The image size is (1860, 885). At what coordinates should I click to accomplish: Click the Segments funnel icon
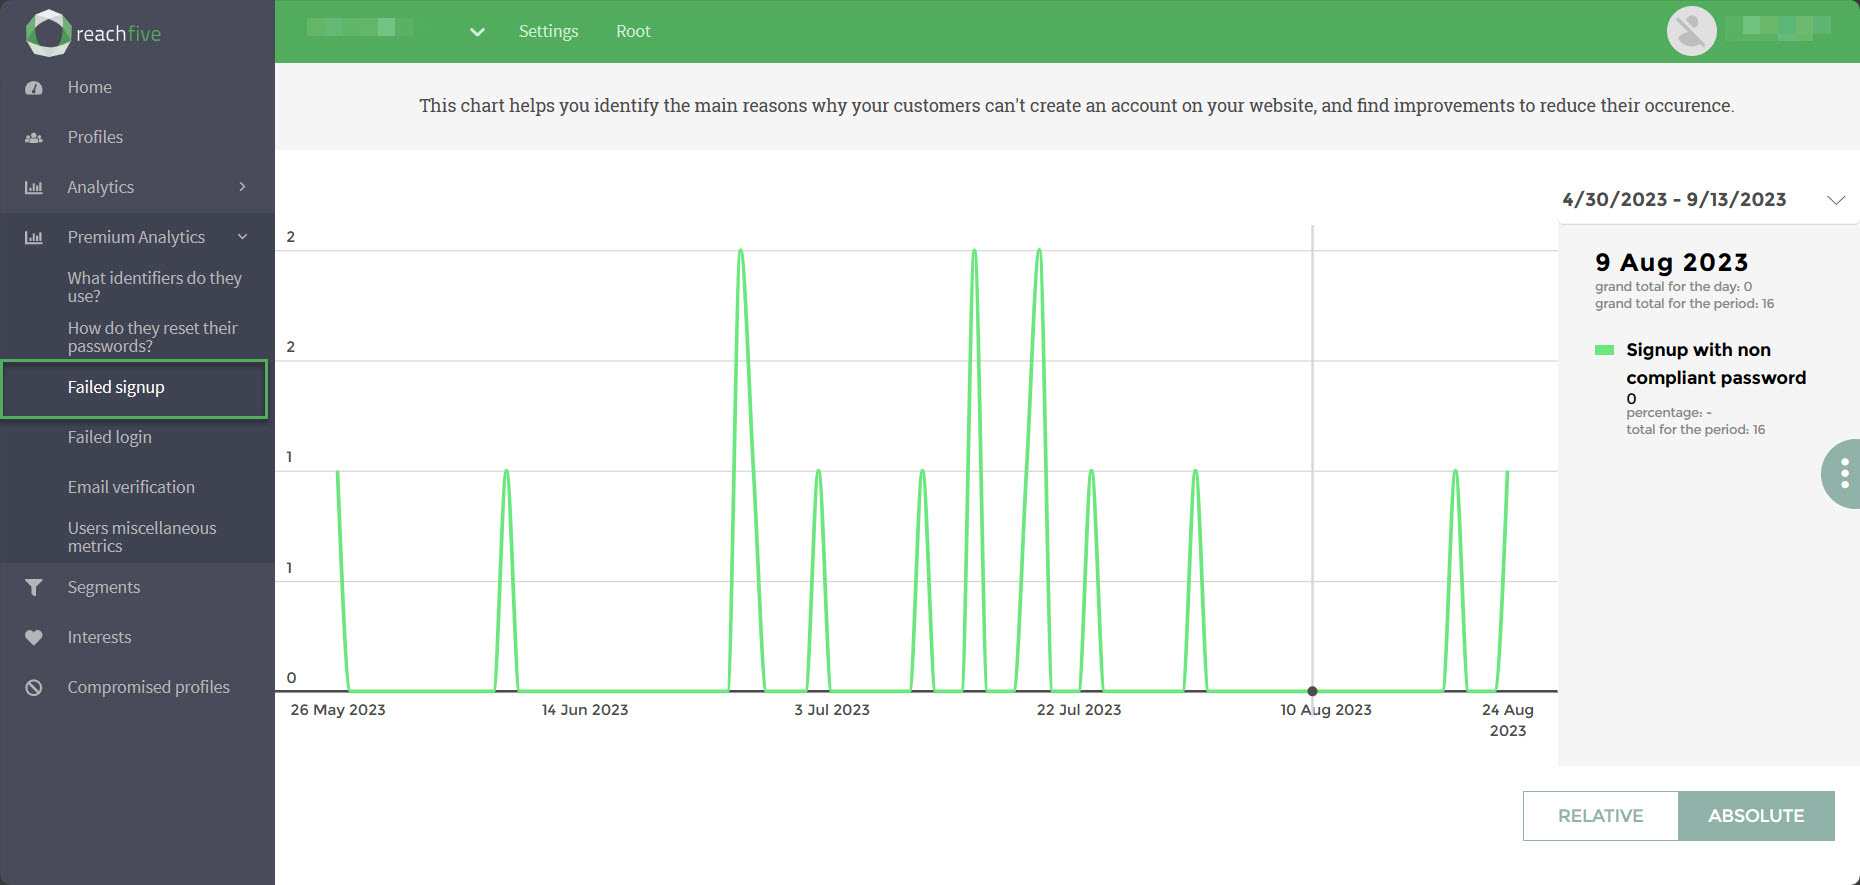34,588
